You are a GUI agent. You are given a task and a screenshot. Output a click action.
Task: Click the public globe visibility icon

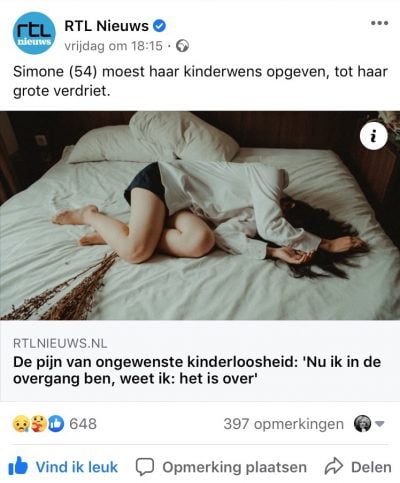pos(182,46)
